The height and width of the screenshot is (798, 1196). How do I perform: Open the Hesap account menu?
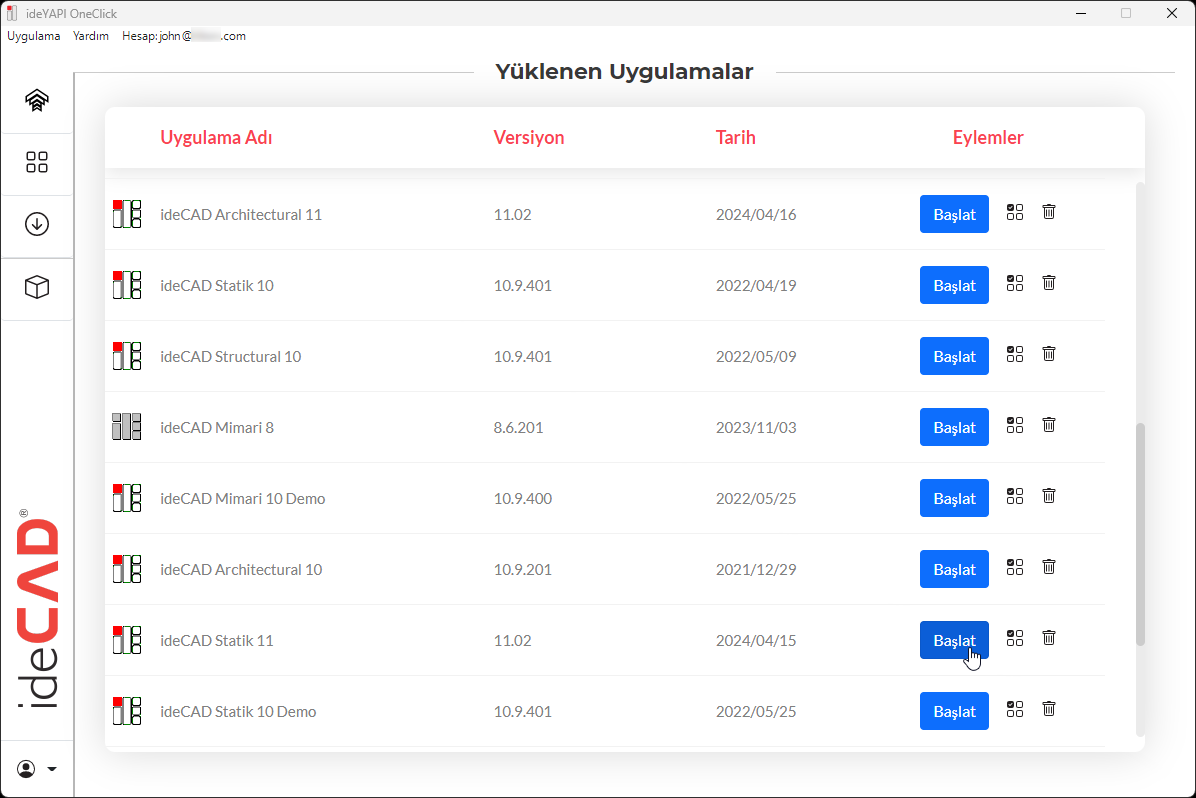tap(184, 36)
